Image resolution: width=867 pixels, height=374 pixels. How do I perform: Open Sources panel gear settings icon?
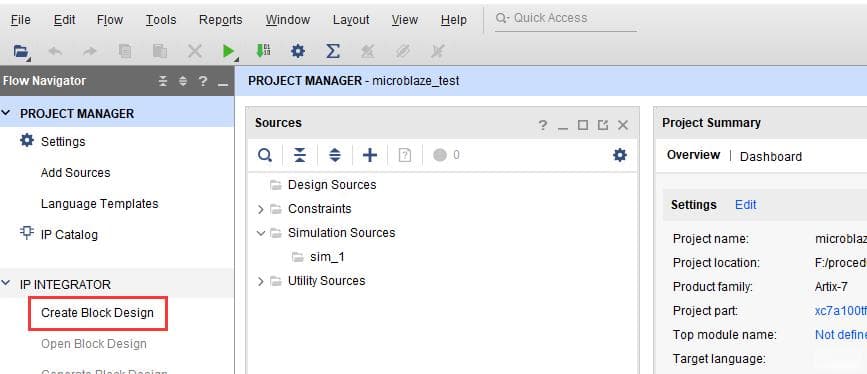(620, 155)
